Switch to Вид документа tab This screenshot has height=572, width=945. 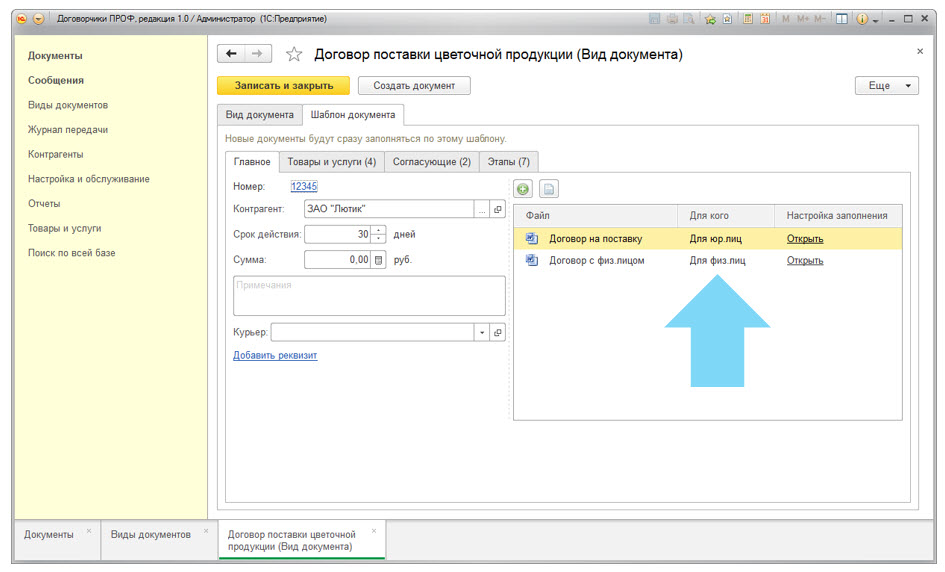(x=260, y=115)
